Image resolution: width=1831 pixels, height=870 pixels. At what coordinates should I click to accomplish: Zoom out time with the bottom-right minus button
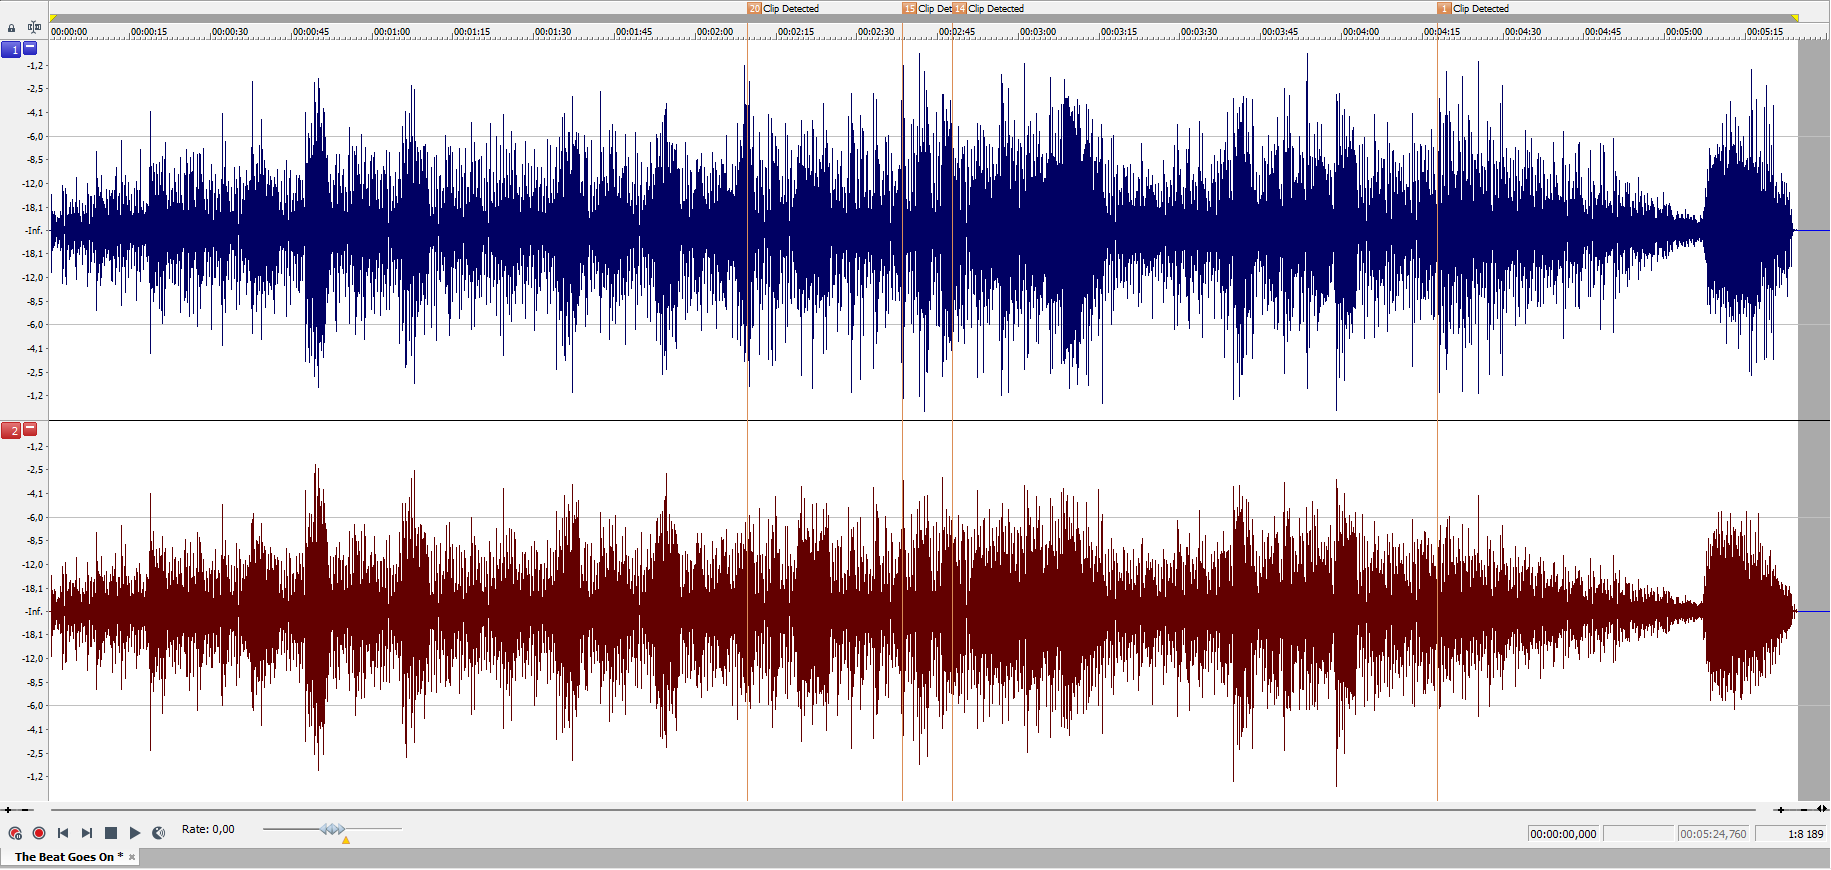pyautogui.click(x=1804, y=810)
